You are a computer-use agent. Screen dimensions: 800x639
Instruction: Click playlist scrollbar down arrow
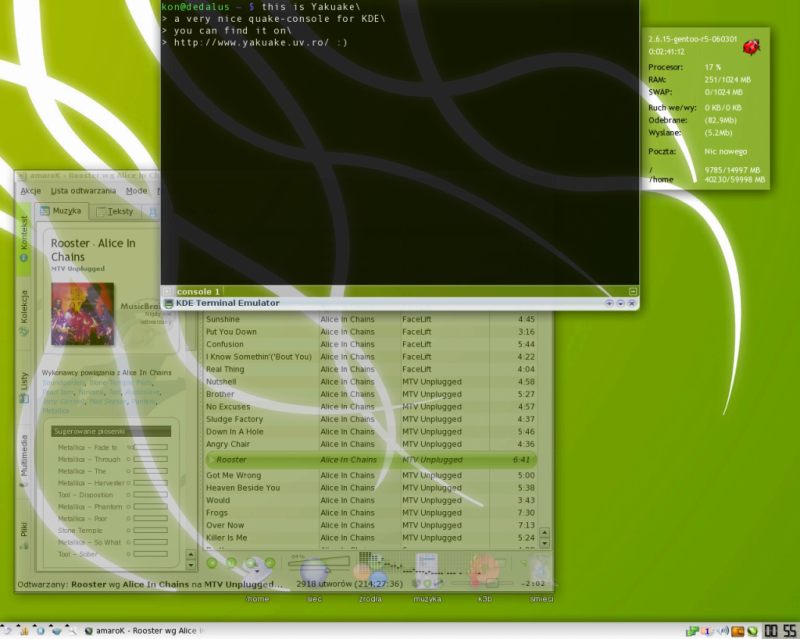coord(544,544)
